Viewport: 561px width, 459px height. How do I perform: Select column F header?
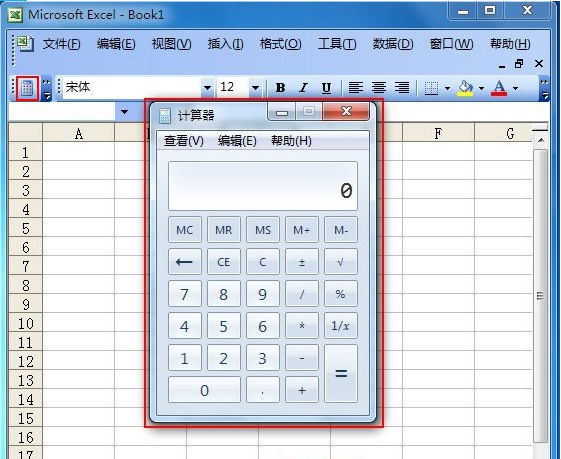click(438, 133)
